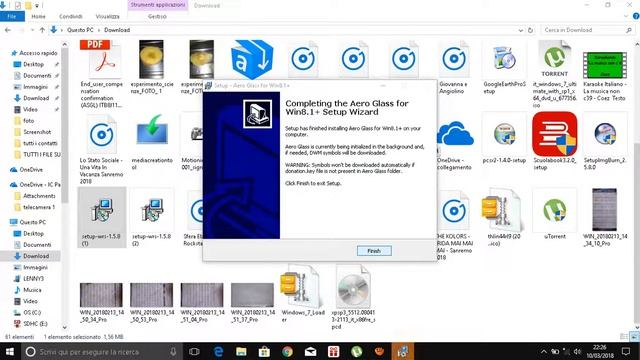Viewport: 640px width, 360px height.
Task: Click Finish in Aero Glass setup wizard
Action: click(374, 251)
